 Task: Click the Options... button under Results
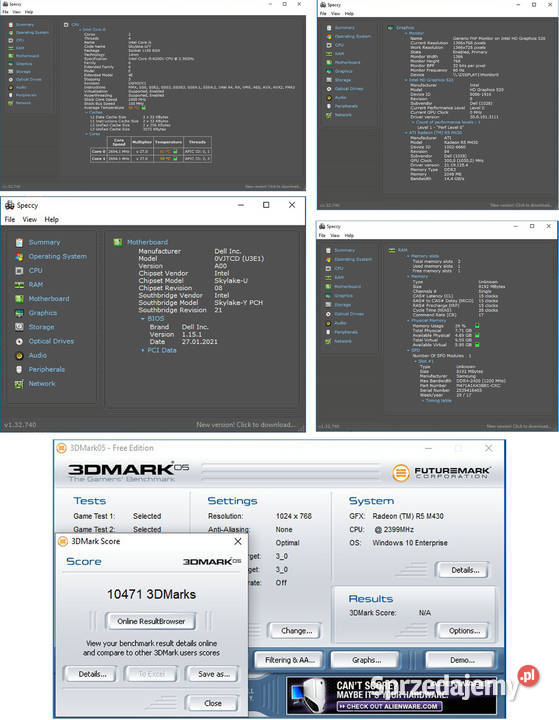pyautogui.click(x=464, y=631)
